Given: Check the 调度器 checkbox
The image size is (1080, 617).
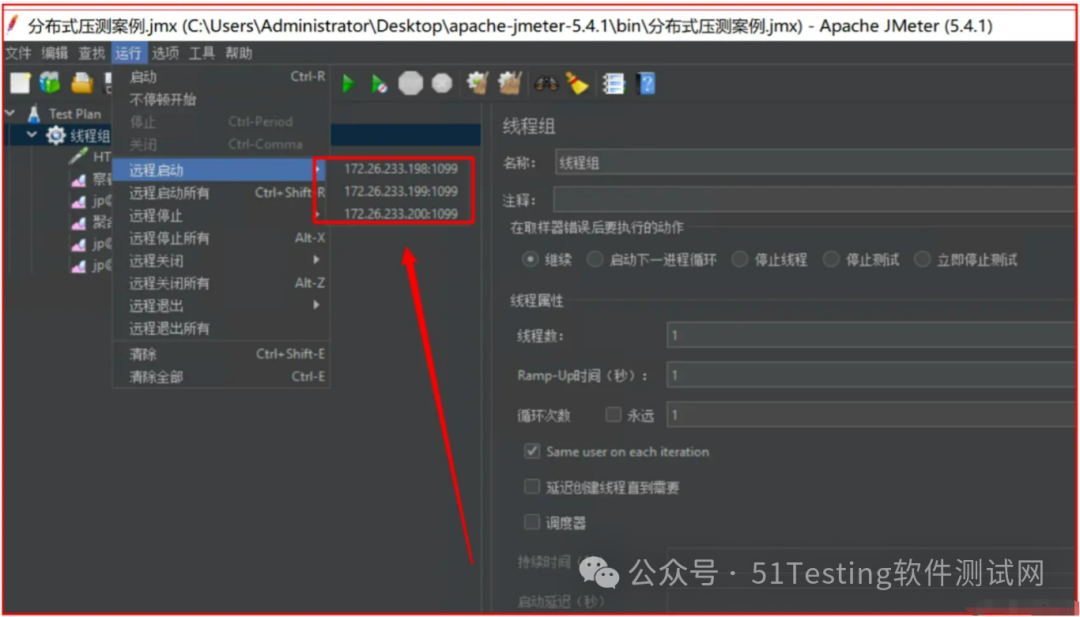Looking at the screenshot, I should [x=532, y=521].
